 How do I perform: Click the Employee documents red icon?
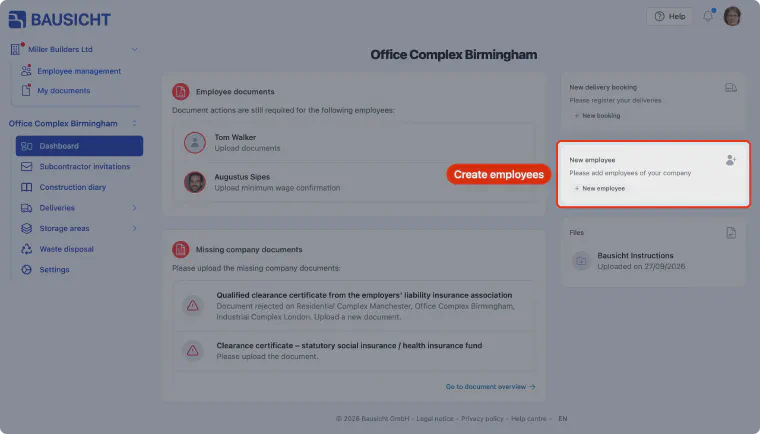(x=180, y=91)
